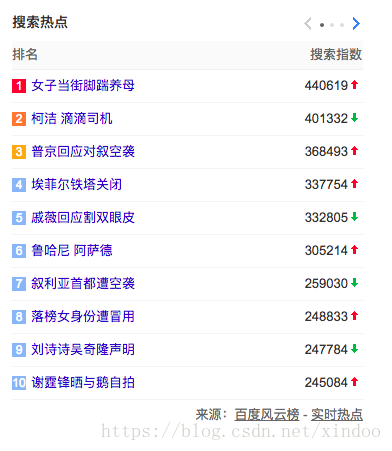Screen dimensions: 392x451
Task: Click the search index value 440619
Action: 326,86
